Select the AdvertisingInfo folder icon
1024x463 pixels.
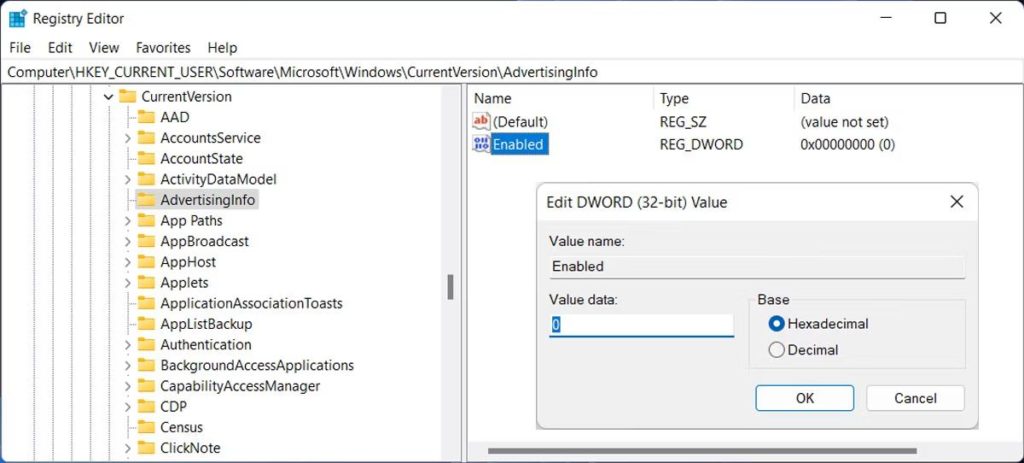click(x=146, y=200)
